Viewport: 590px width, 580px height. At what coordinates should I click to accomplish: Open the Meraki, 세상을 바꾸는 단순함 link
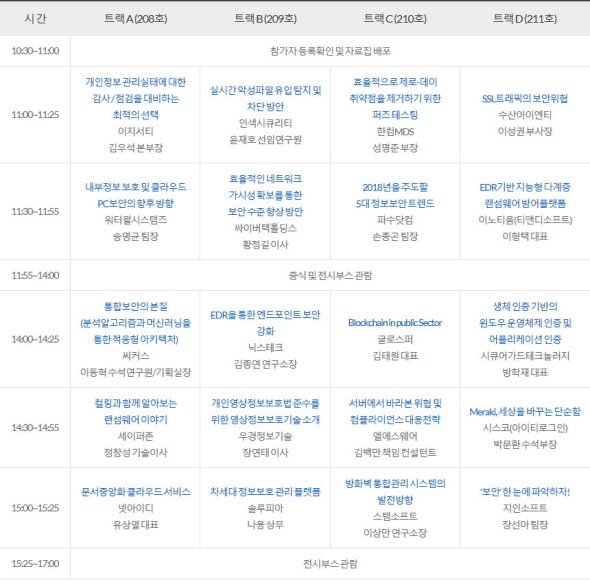coord(525,411)
